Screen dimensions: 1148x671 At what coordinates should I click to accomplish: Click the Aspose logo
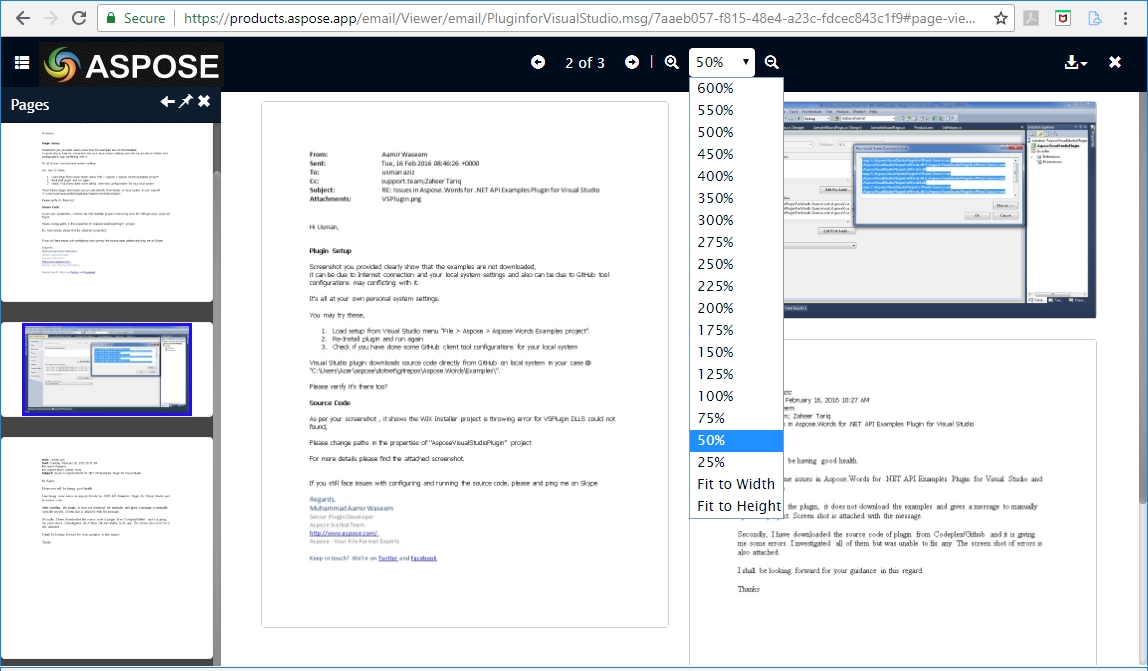click(x=132, y=65)
